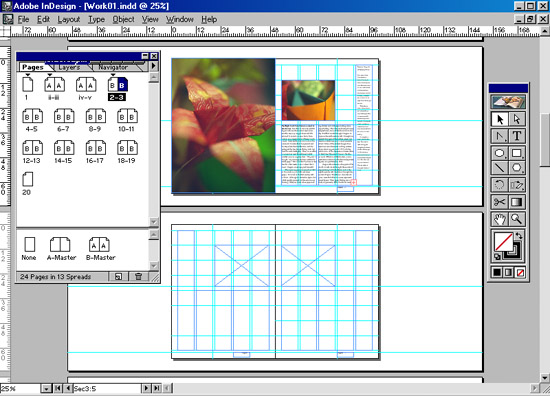Select the Type tool

pos(517,136)
